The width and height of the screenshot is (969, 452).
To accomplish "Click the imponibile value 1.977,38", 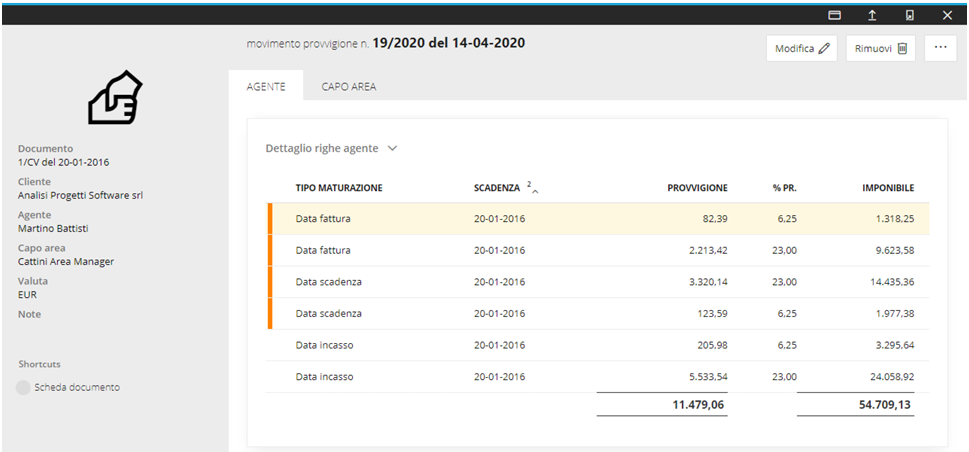I will coord(894,313).
